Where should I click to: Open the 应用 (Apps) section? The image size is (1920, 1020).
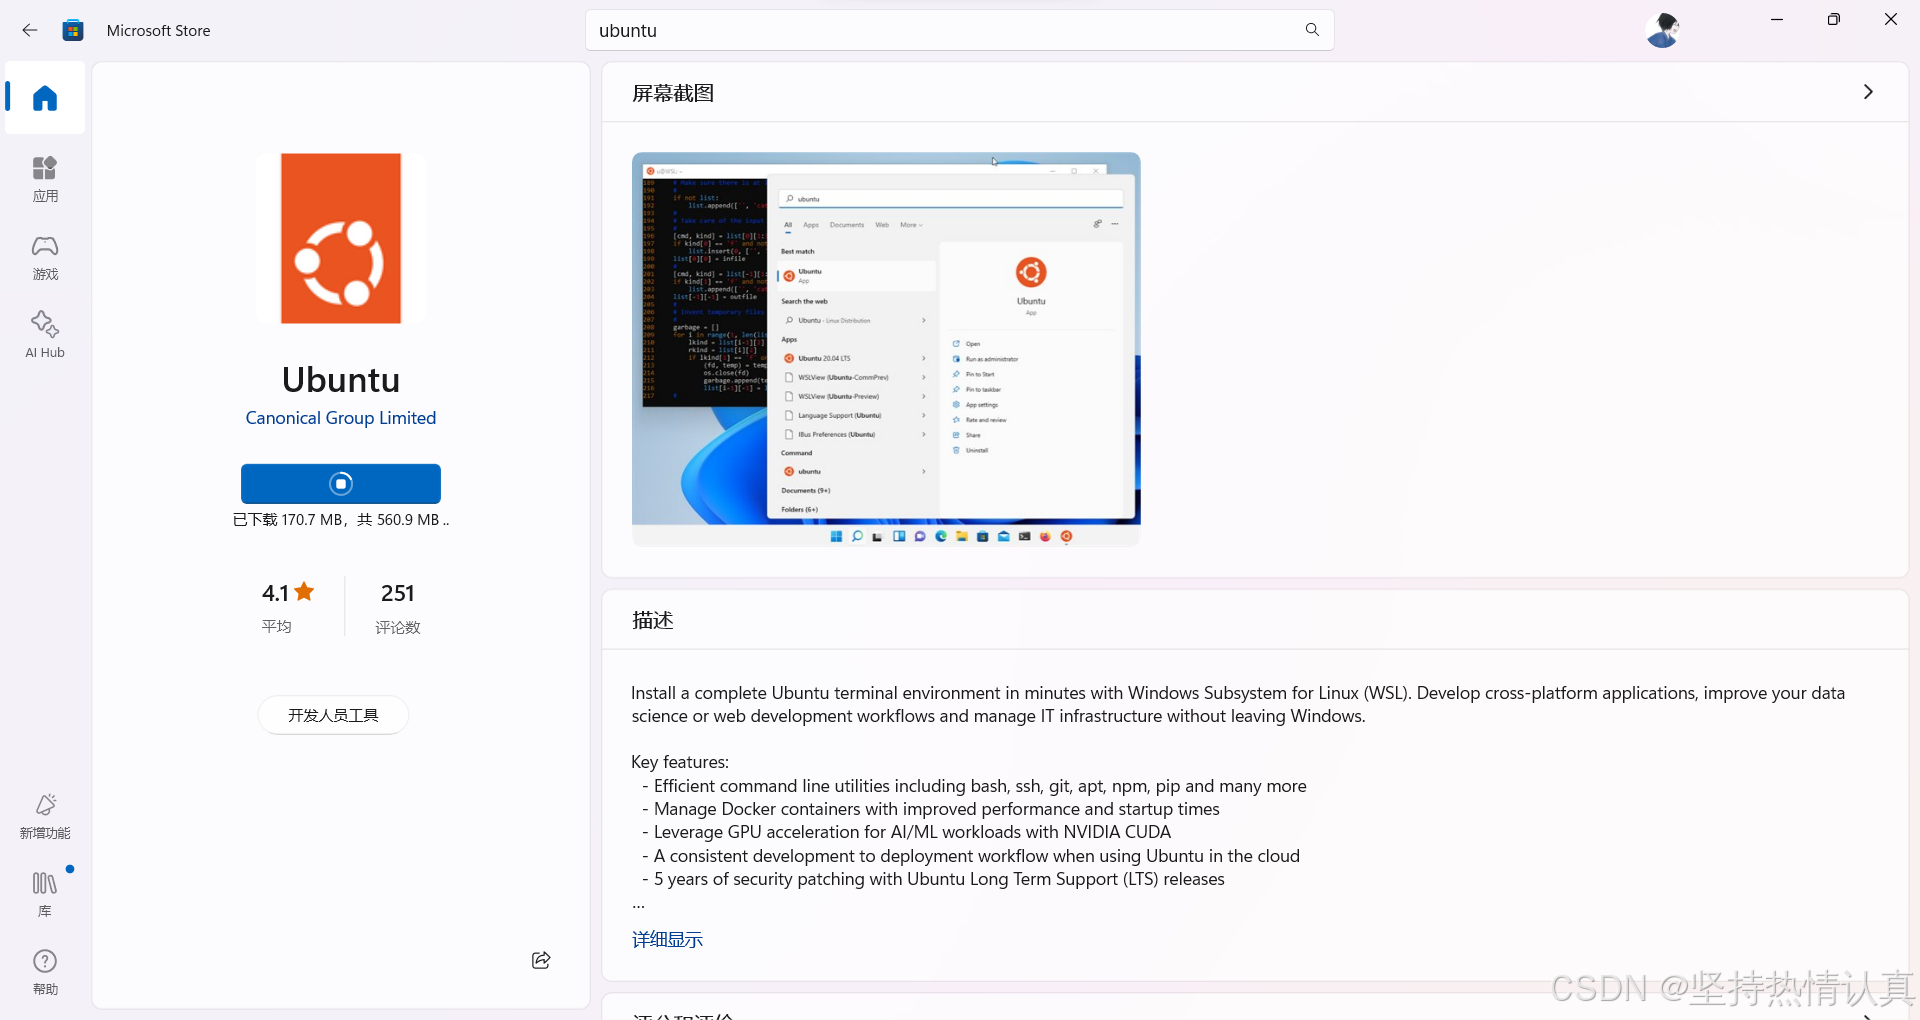[x=45, y=179]
